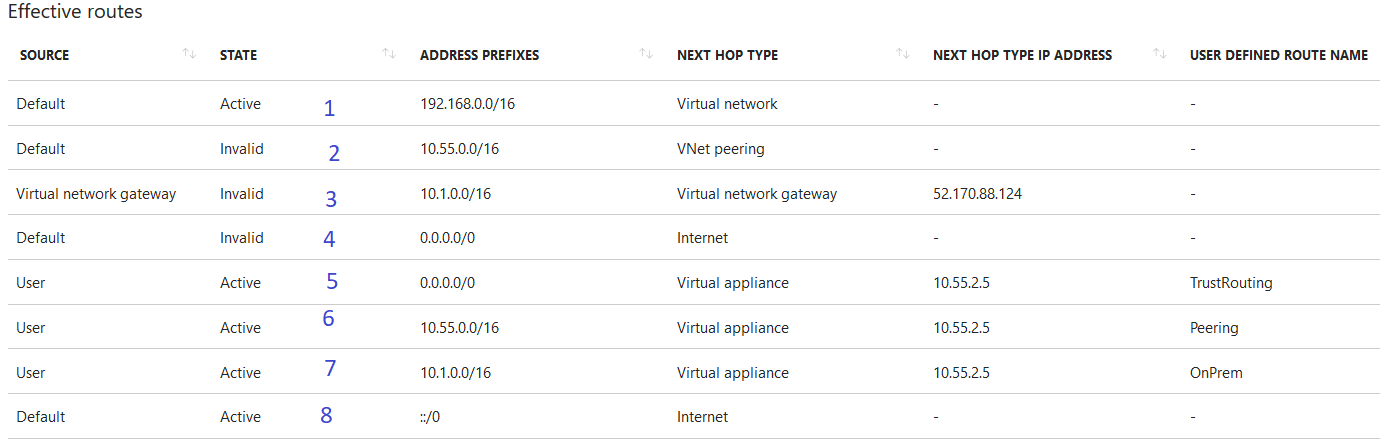This screenshot has height=446, width=1380.
Task: Click the ADDRESS PREFIXES header text
Action: (479, 55)
